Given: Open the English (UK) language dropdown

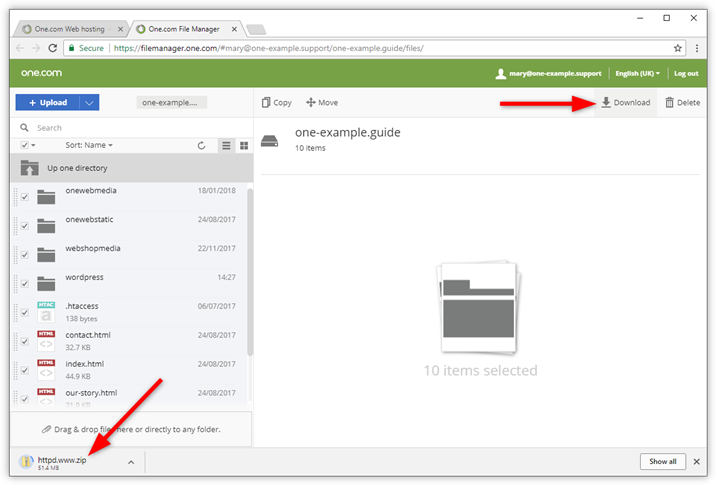Looking at the screenshot, I should point(637,74).
